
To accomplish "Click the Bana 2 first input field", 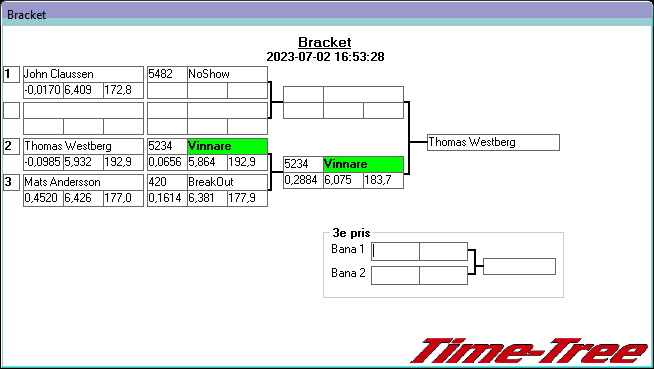I will point(395,276).
